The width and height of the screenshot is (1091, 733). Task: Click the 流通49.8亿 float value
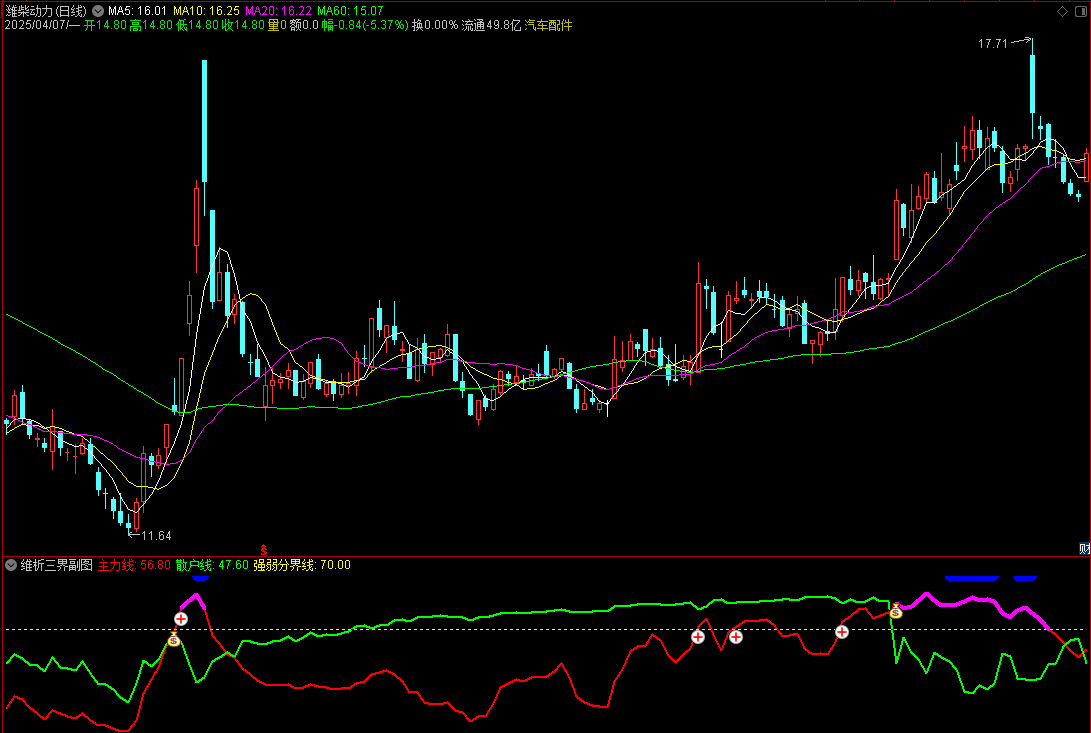tap(491, 25)
